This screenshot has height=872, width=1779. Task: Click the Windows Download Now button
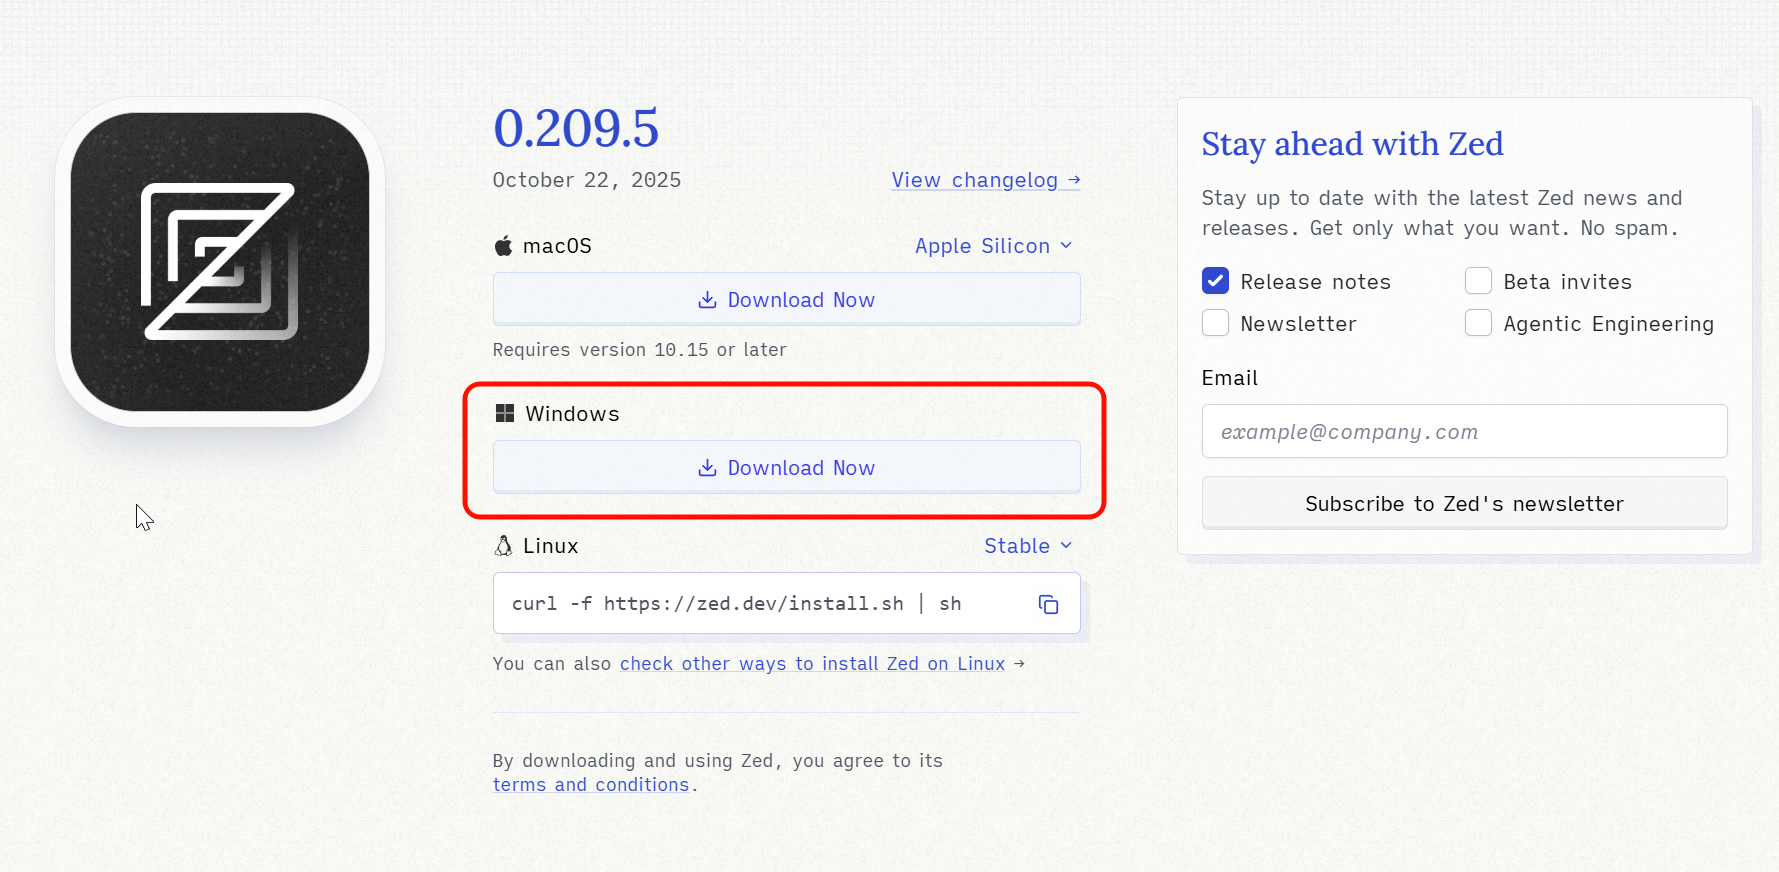tap(787, 467)
